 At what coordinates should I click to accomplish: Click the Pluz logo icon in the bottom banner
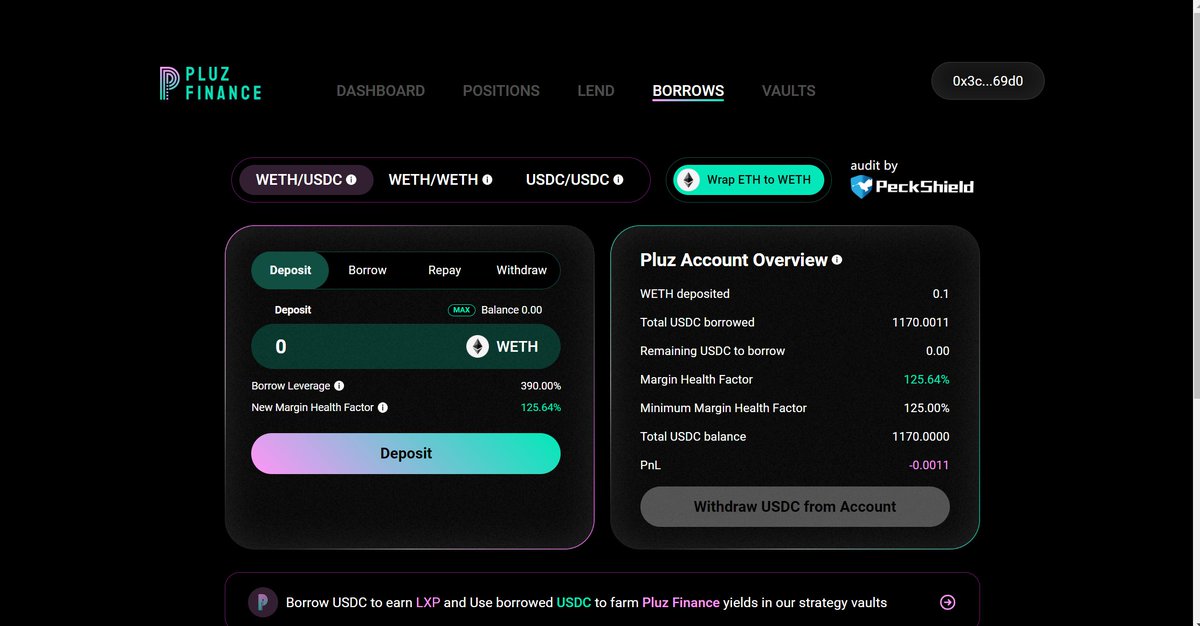click(x=262, y=602)
